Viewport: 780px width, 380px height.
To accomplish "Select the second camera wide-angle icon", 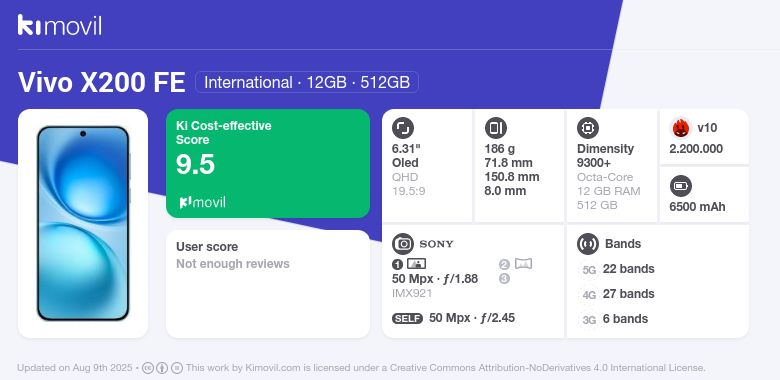I will [x=523, y=264].
